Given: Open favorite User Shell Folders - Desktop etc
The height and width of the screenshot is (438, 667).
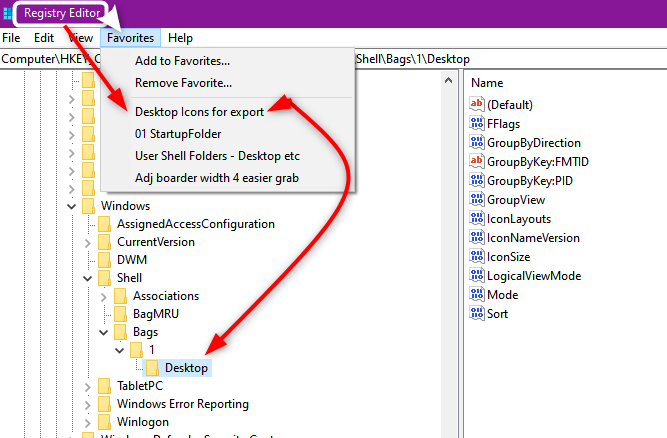Looking at the screenshot, I should click(x=217, y=156).
